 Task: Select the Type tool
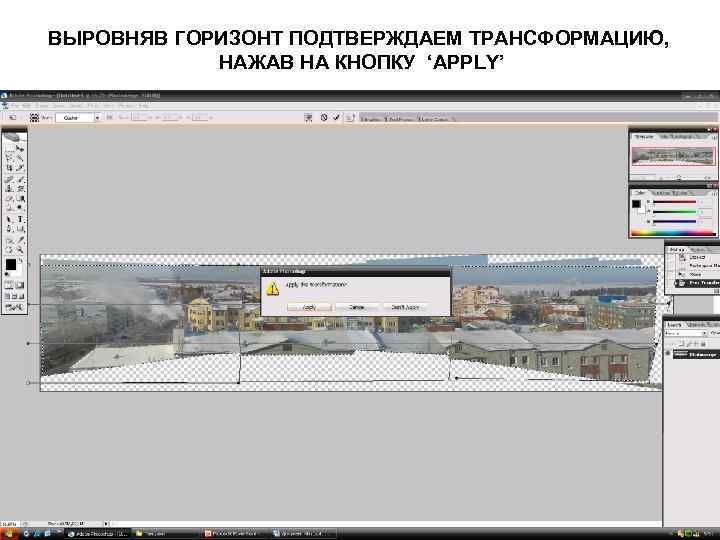tap(20, 219)
